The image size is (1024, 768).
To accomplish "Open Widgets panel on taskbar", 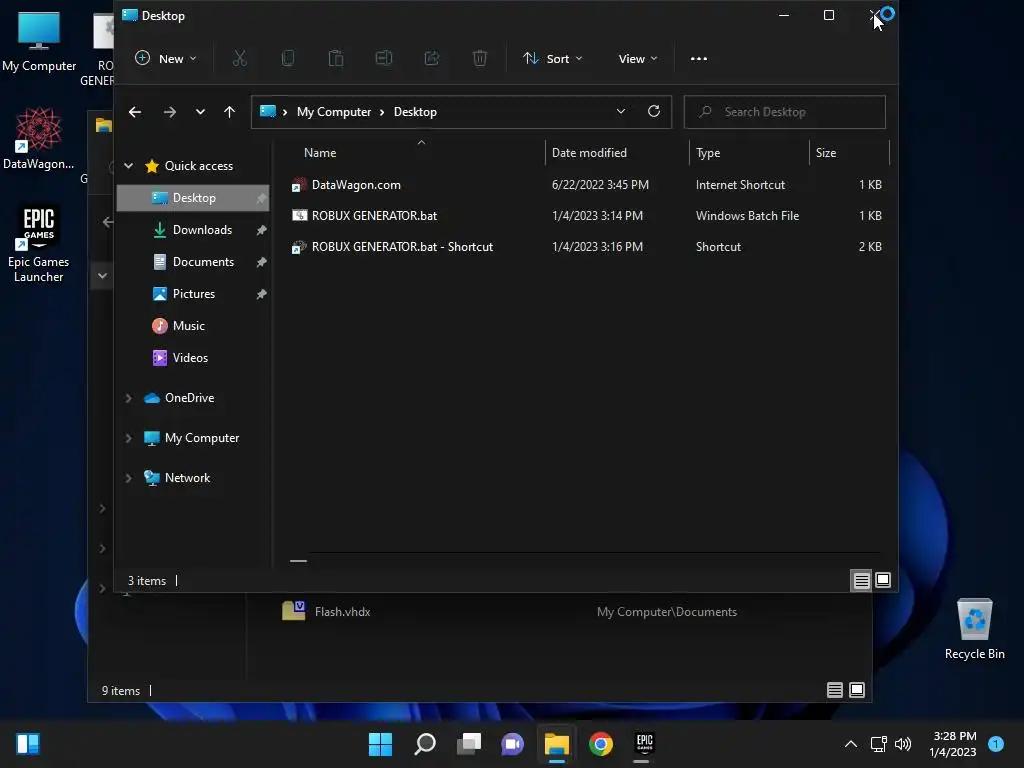I will tap(27, 744).
